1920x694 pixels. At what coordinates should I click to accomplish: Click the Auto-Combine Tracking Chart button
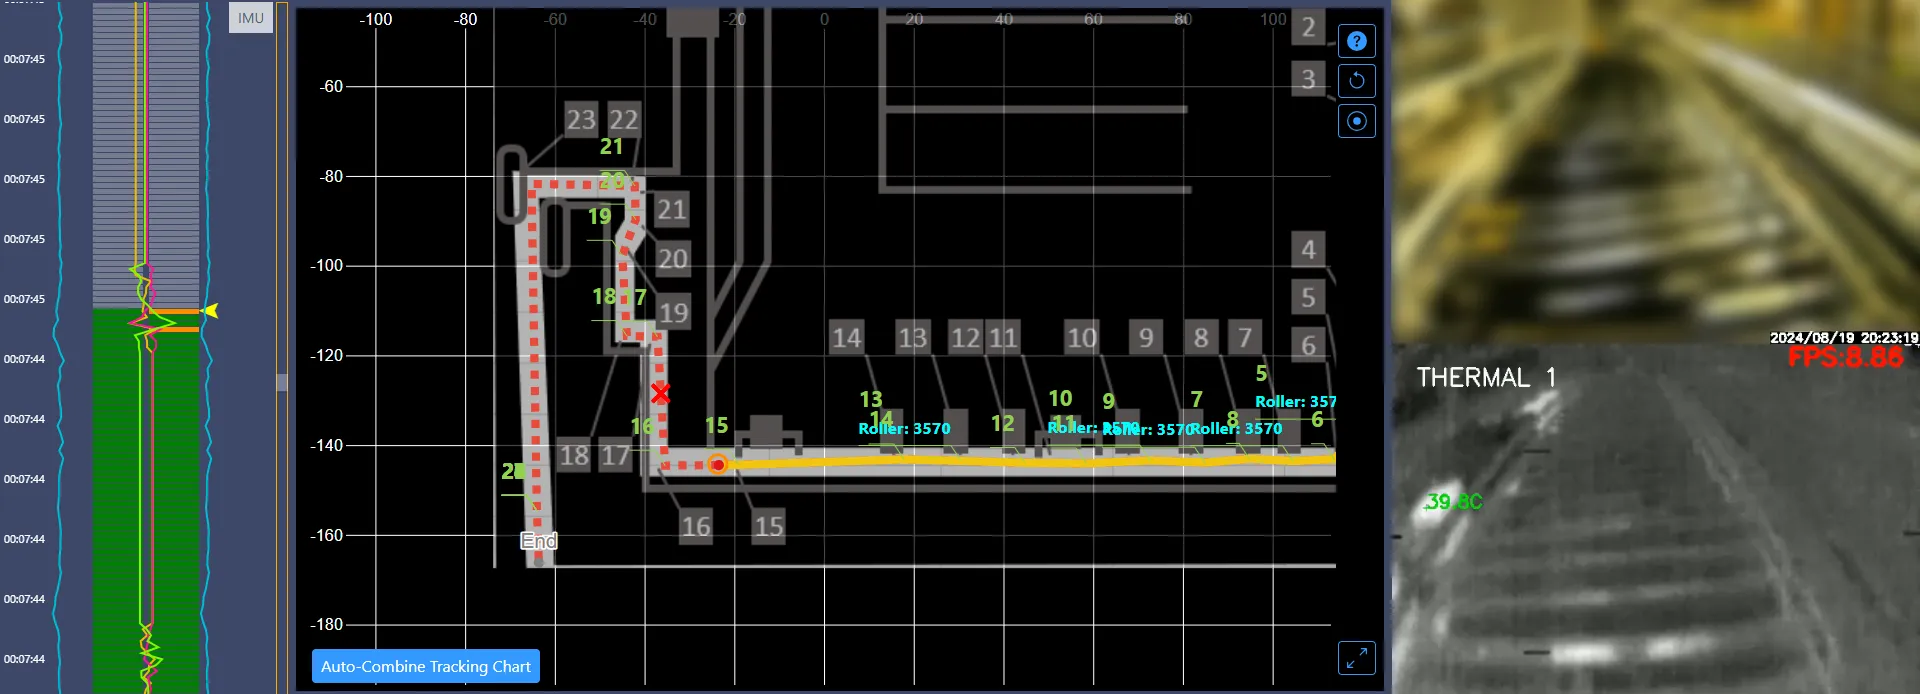tap(425, 666)
